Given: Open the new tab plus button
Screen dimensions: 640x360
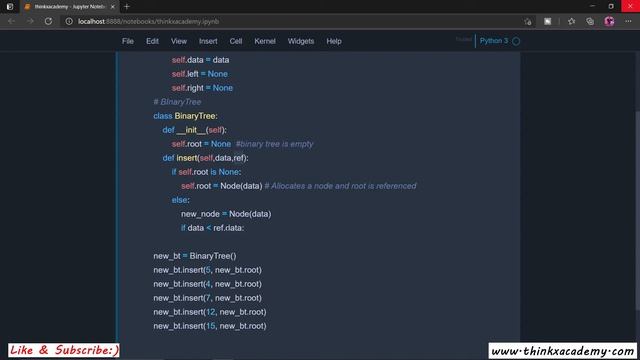Looking at the screenshot, I should (127, 7).
